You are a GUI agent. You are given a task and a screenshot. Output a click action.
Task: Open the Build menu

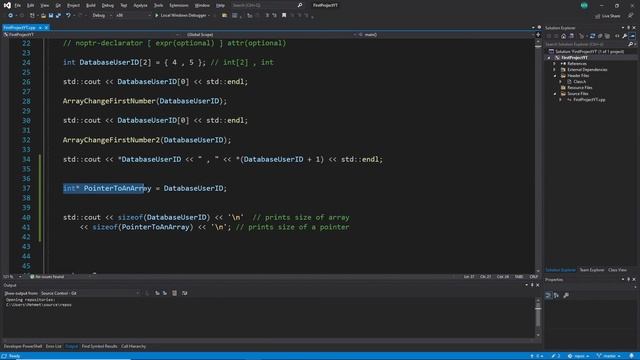[x=91, y=5]
